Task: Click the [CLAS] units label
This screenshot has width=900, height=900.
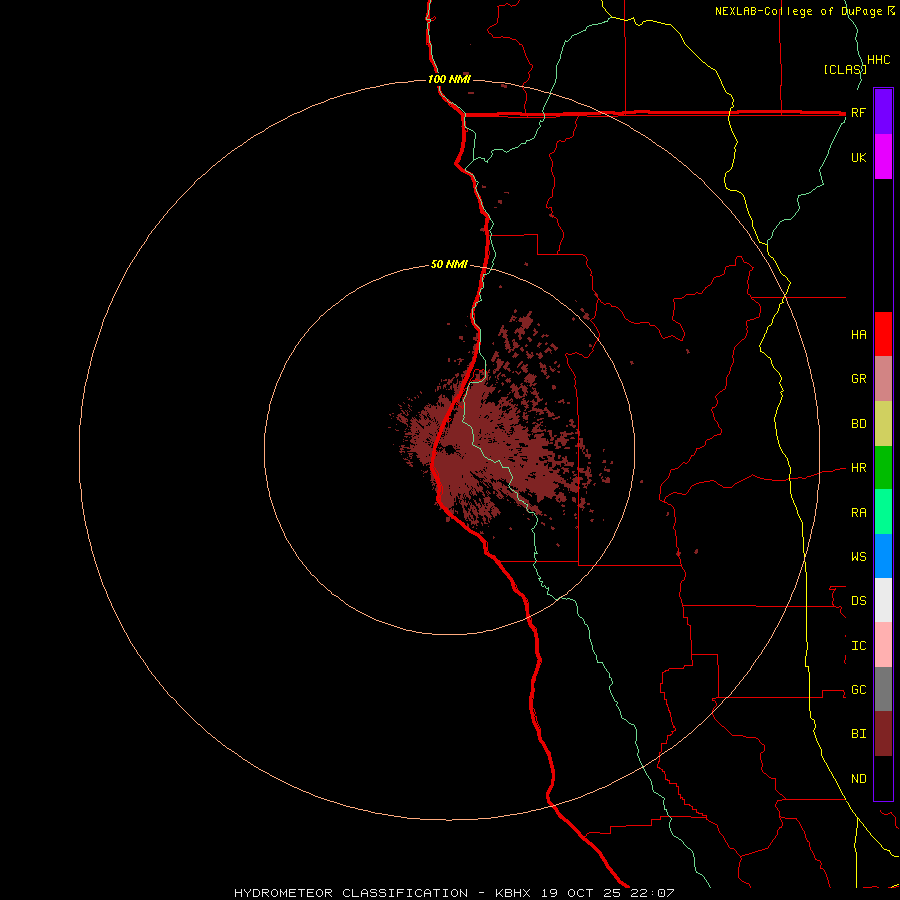Action: click(845, 69)
